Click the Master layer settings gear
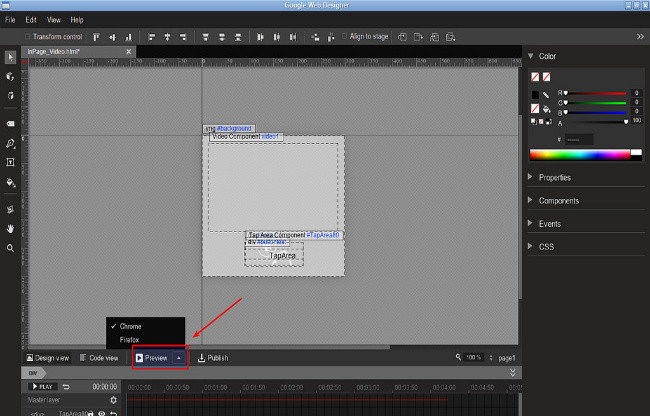The height and width of the screenshot is (416, 650). pyautogui.click(x=113, y=400)
